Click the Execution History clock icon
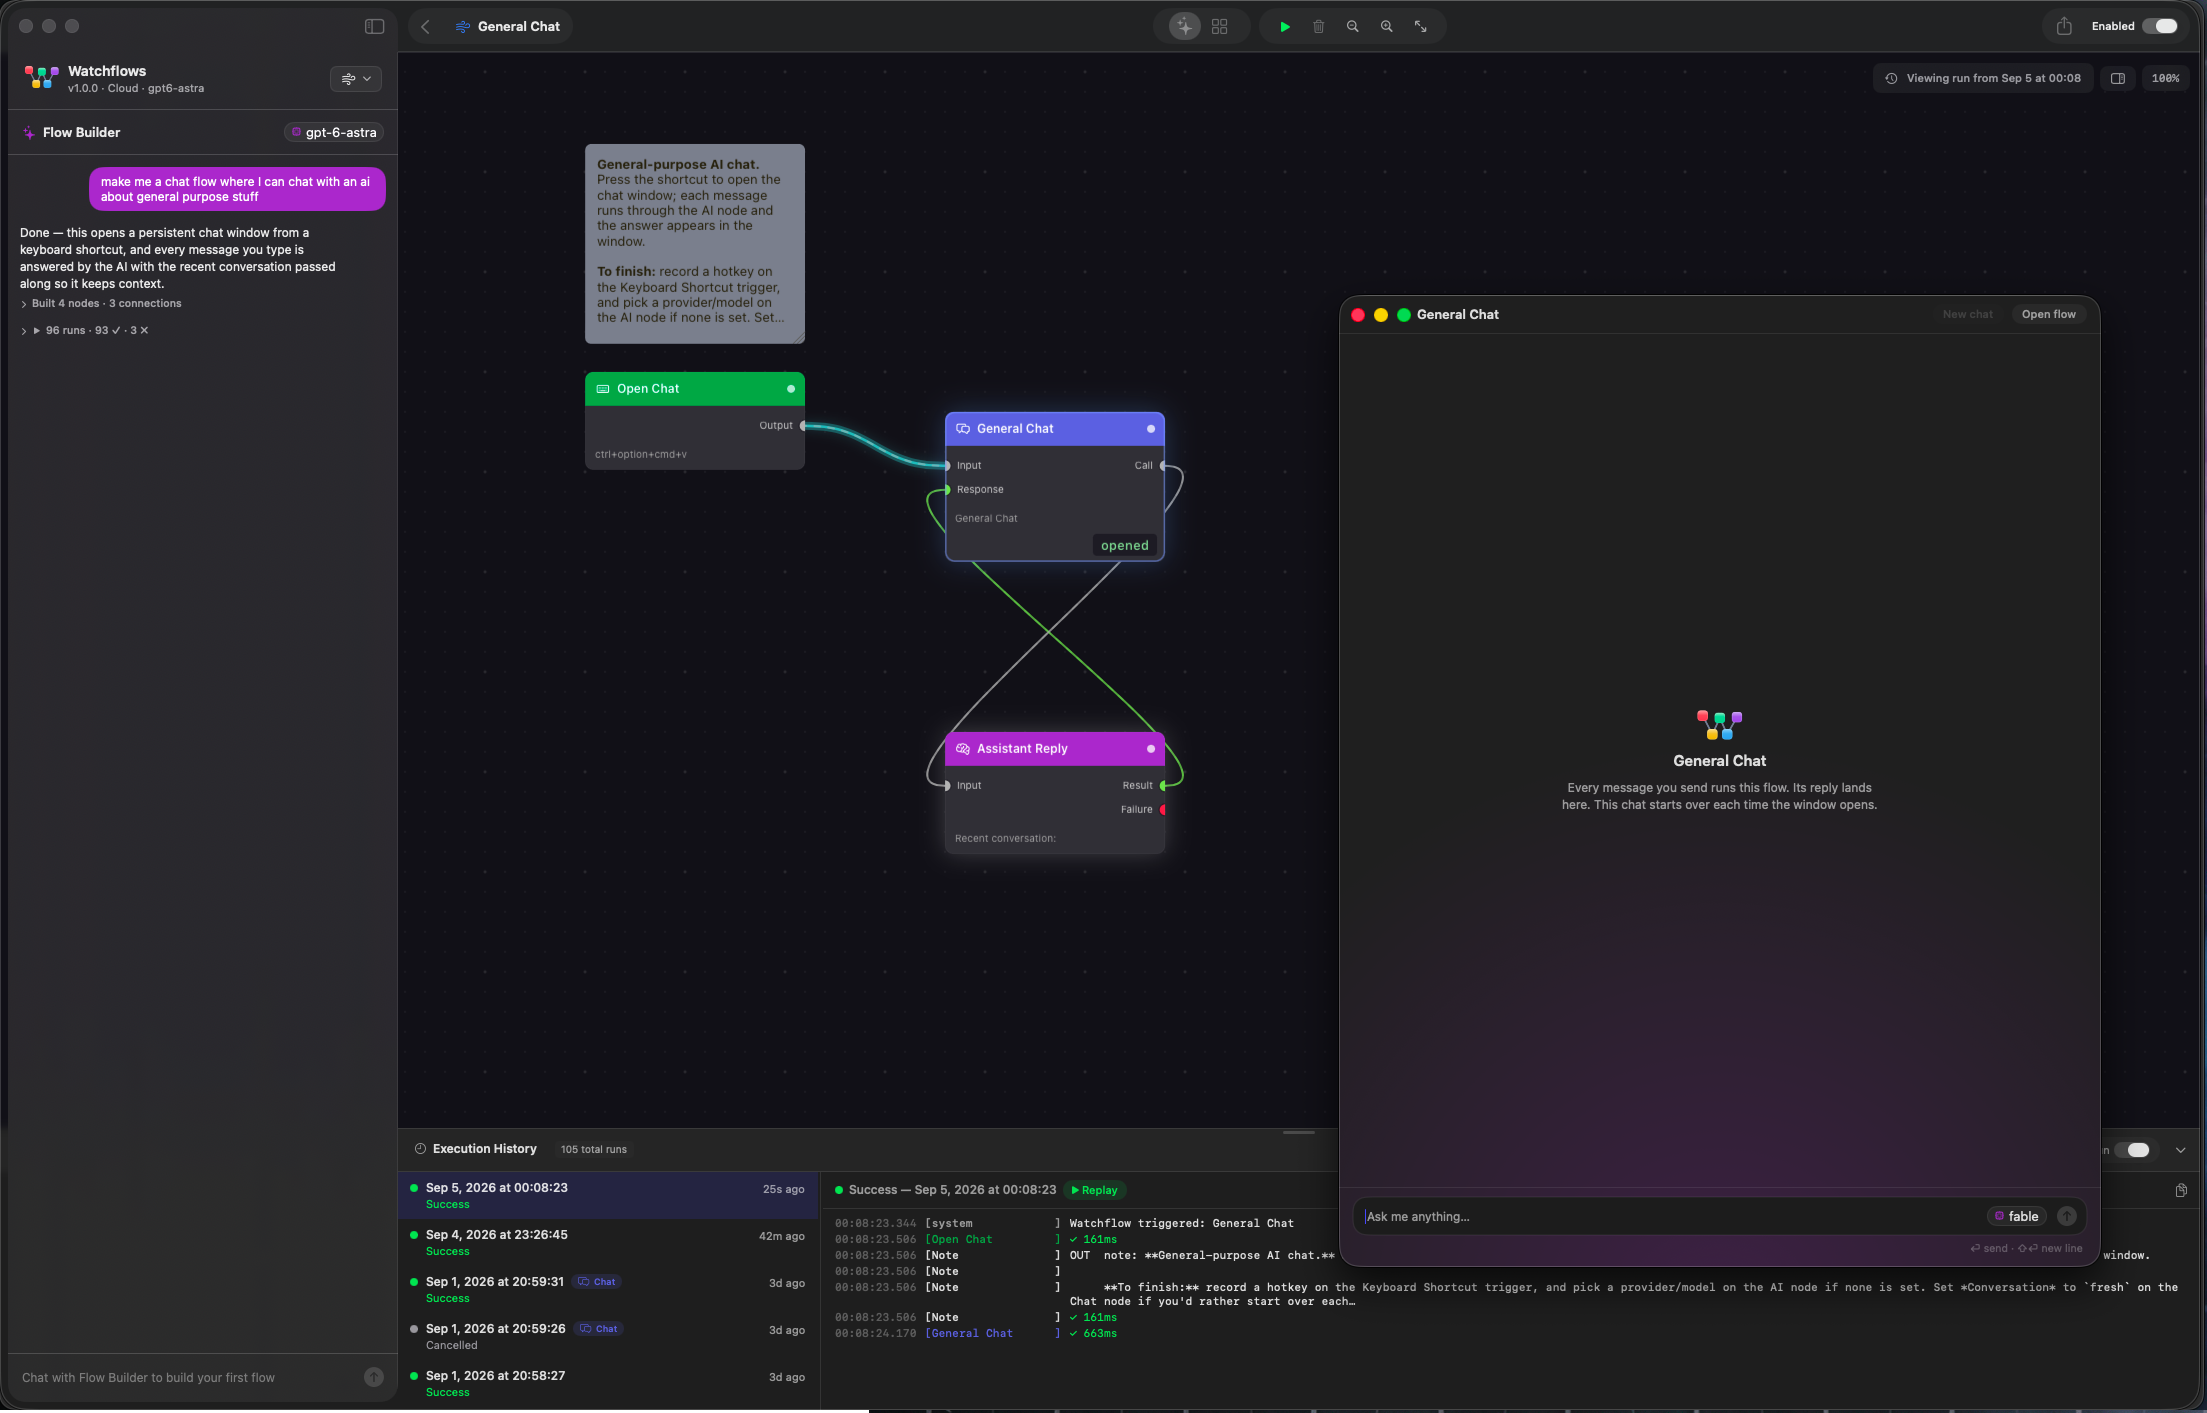 tap(420, 1149)
